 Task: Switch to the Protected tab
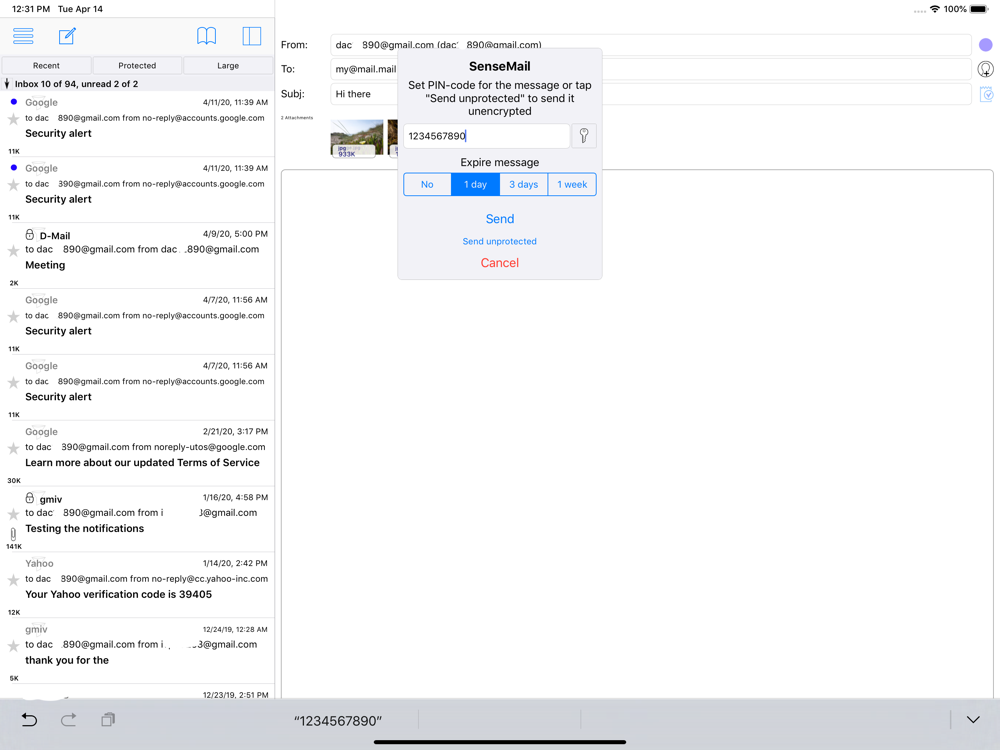(137, 66)
